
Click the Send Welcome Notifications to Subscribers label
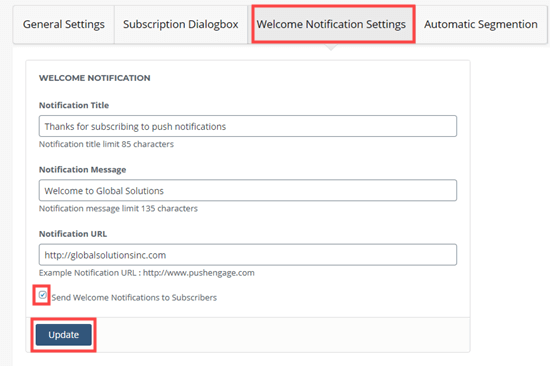tap(134, 298)
